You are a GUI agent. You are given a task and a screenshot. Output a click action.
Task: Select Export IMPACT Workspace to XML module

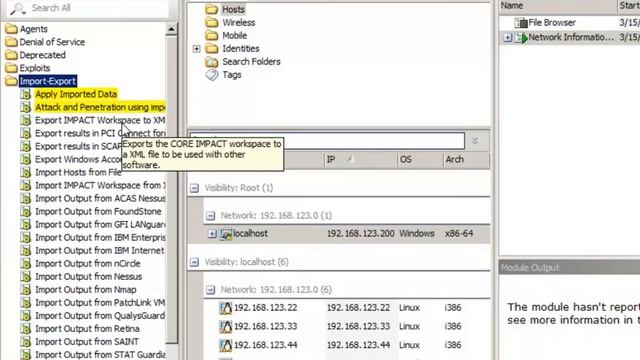pyautogui.click(x=100, y=120)
